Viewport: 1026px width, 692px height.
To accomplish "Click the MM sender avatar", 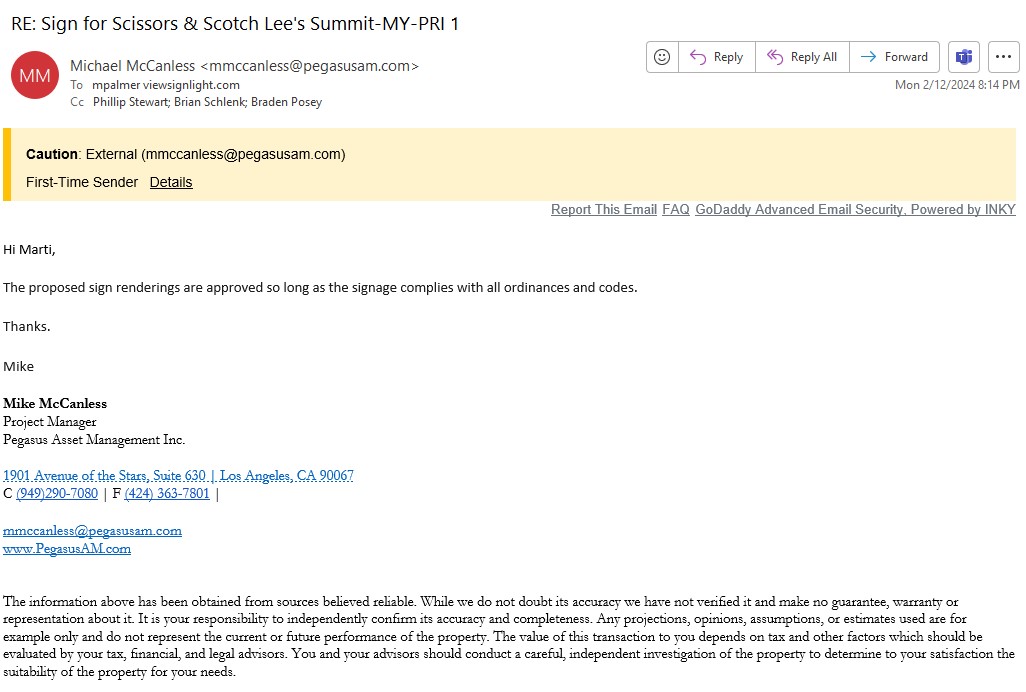I will click(x=35, y=75).
